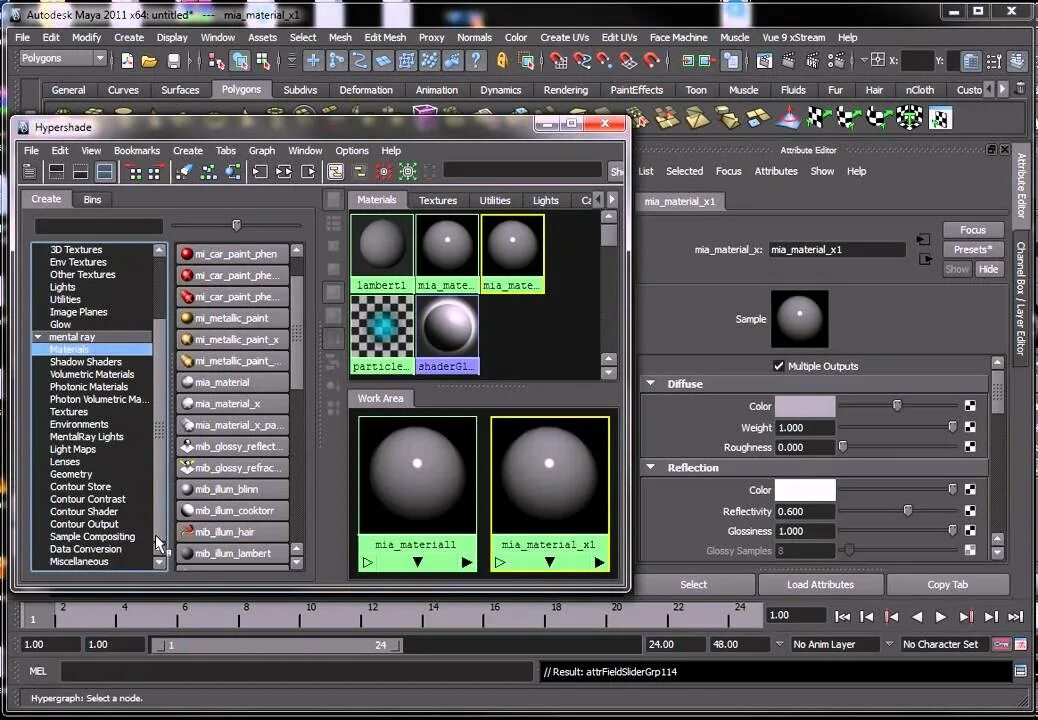1038x720 pixels.
Task: Click the Load Attributes button
Action: point(821,584)
